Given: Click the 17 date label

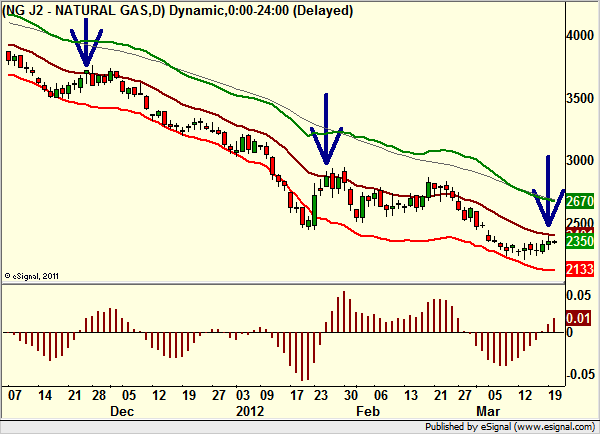Looking at the screenshot, I should tap(297, 395).
